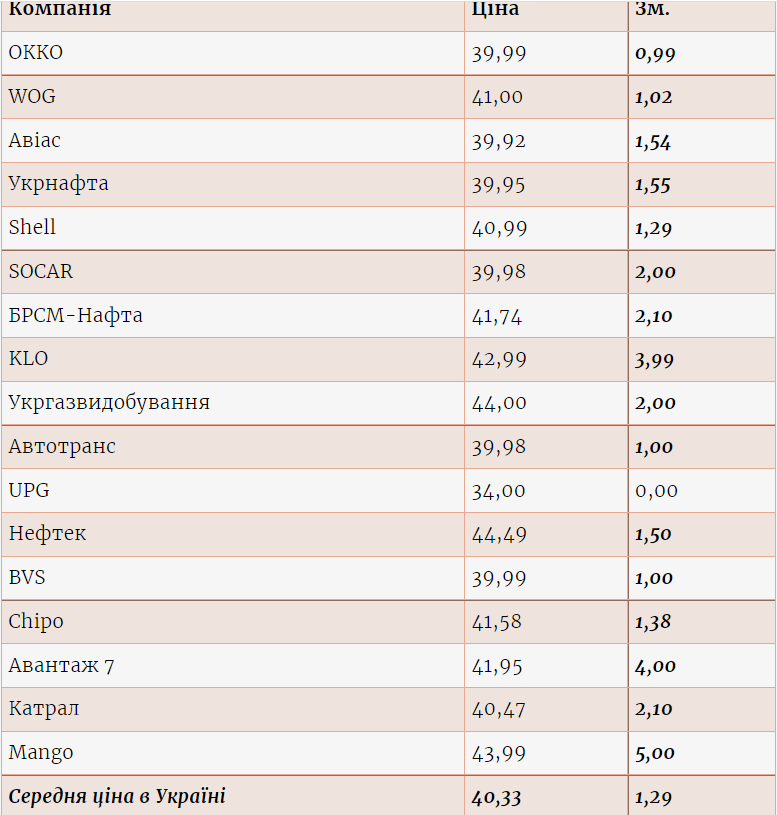Click the Авантаж 7 company name

click(x=61, y=666)
